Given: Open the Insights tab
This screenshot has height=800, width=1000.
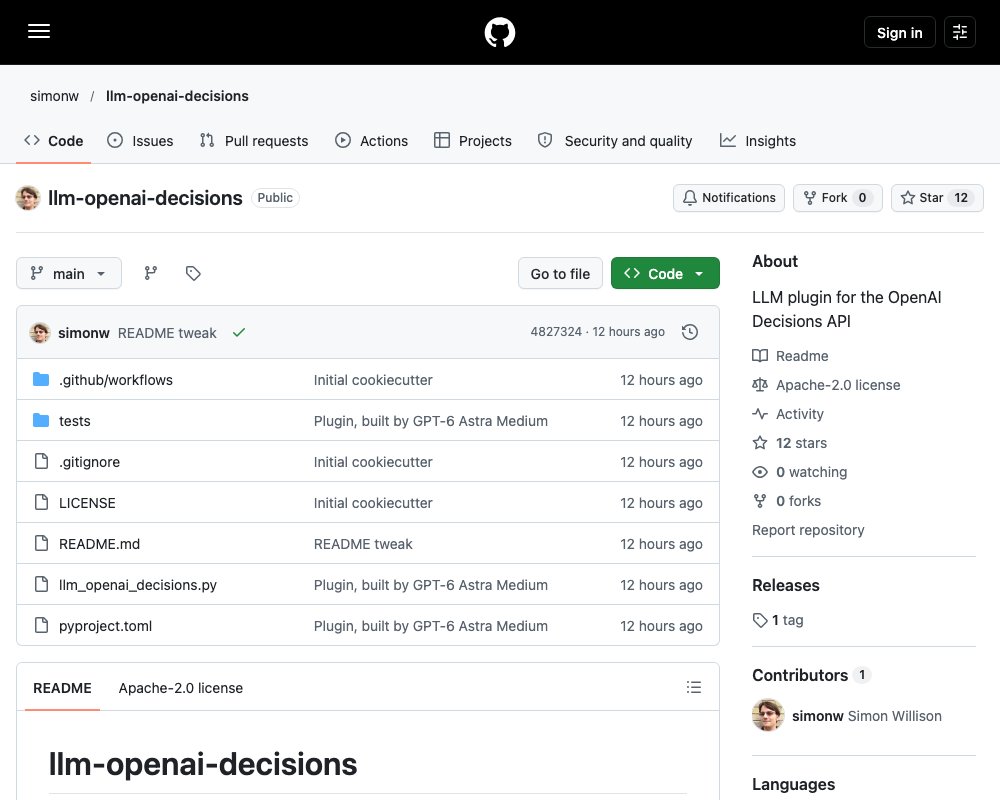Looking at the screenshot, I should pyautogui.click(x=758, y=140).
